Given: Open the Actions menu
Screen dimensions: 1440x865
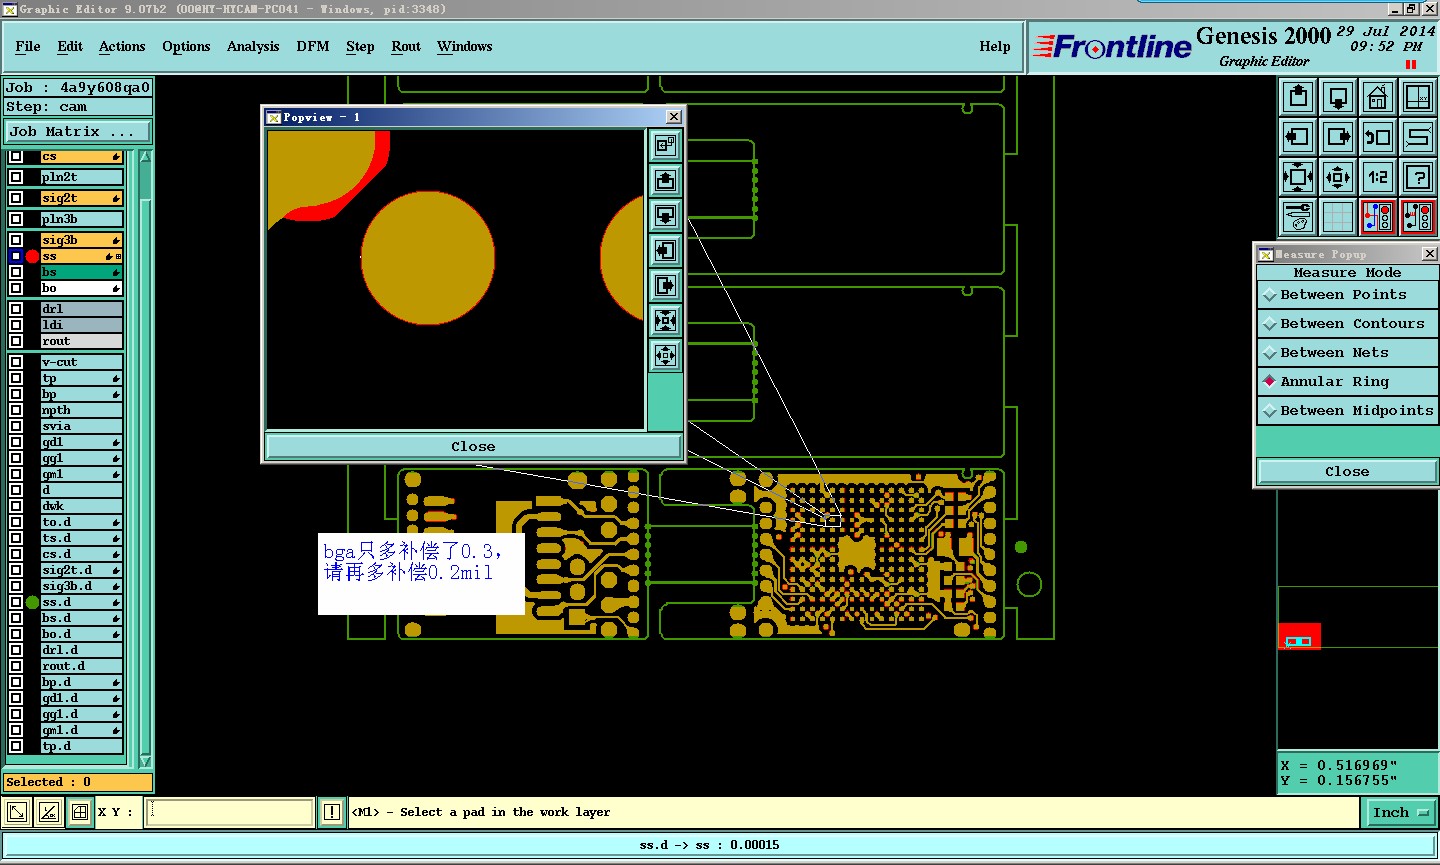Looking at the screenshot, I should point(122,46).
